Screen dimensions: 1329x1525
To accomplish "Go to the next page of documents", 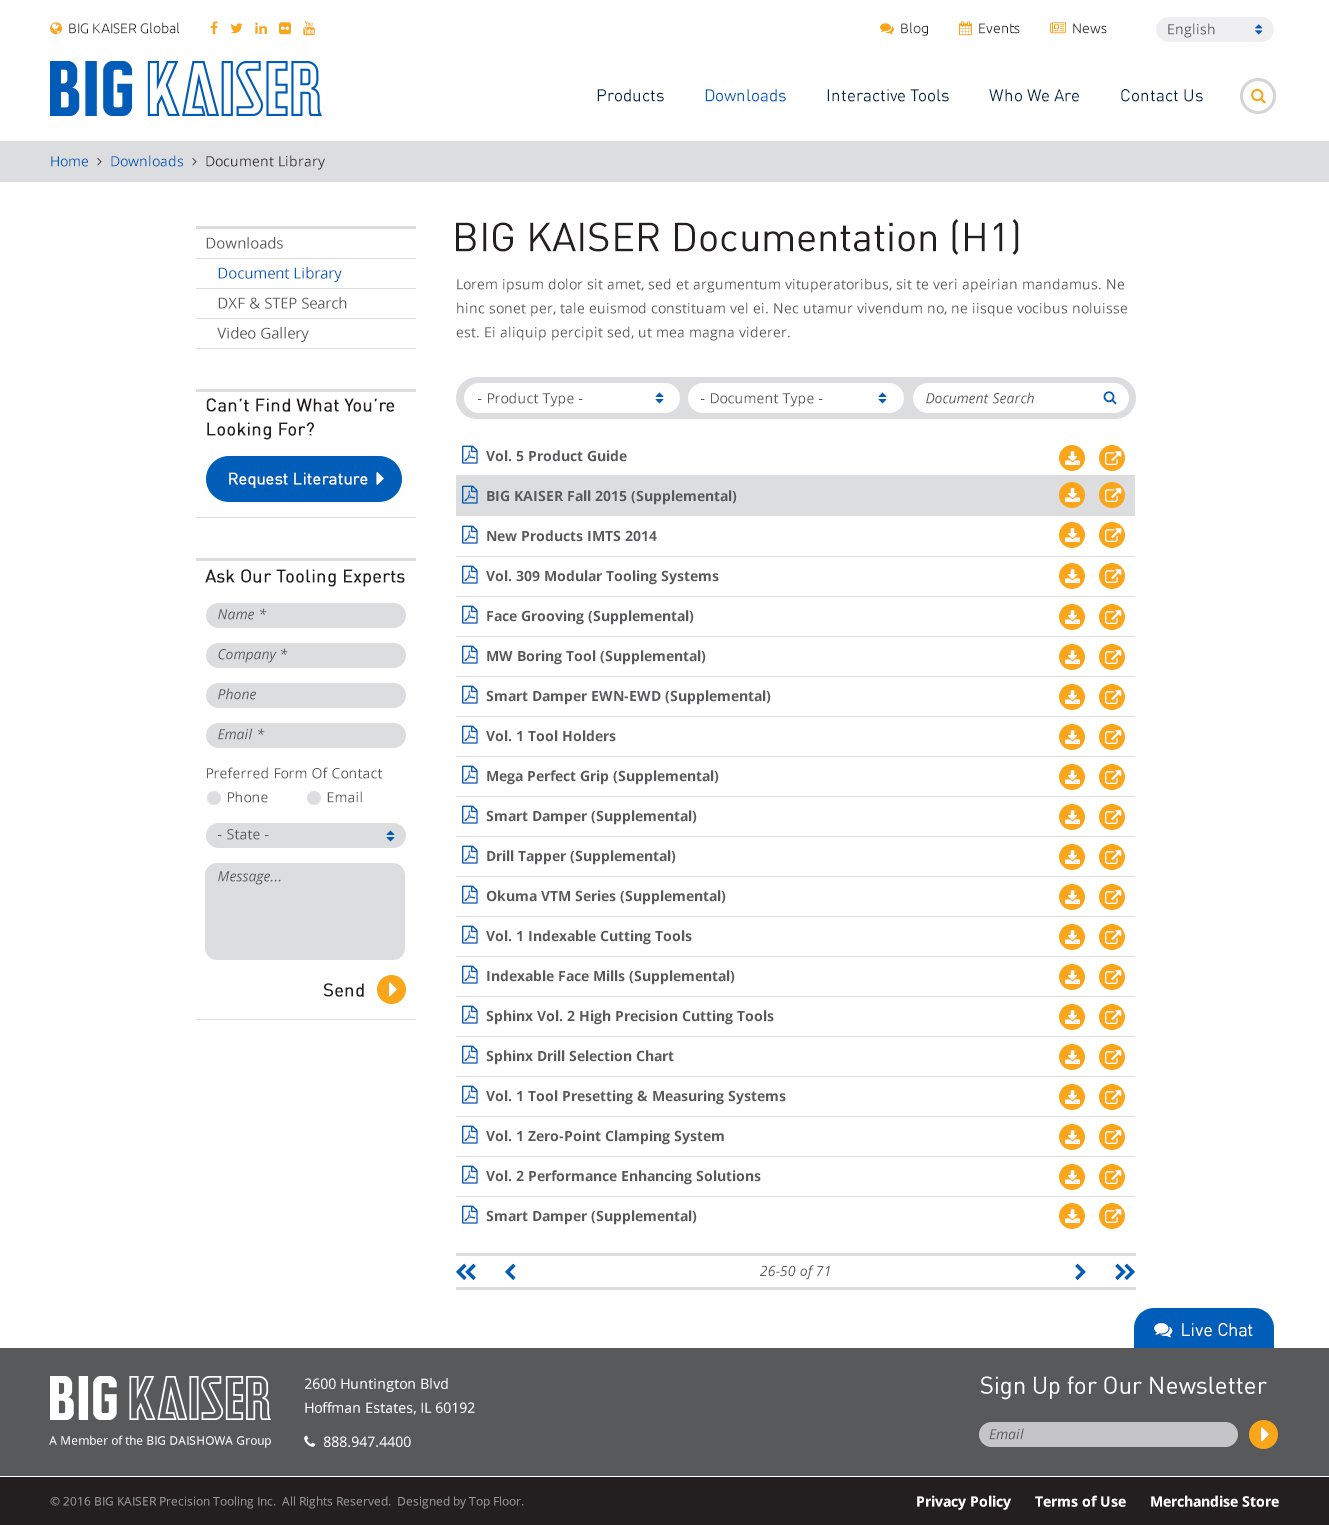I will tap(1080, 1271).
